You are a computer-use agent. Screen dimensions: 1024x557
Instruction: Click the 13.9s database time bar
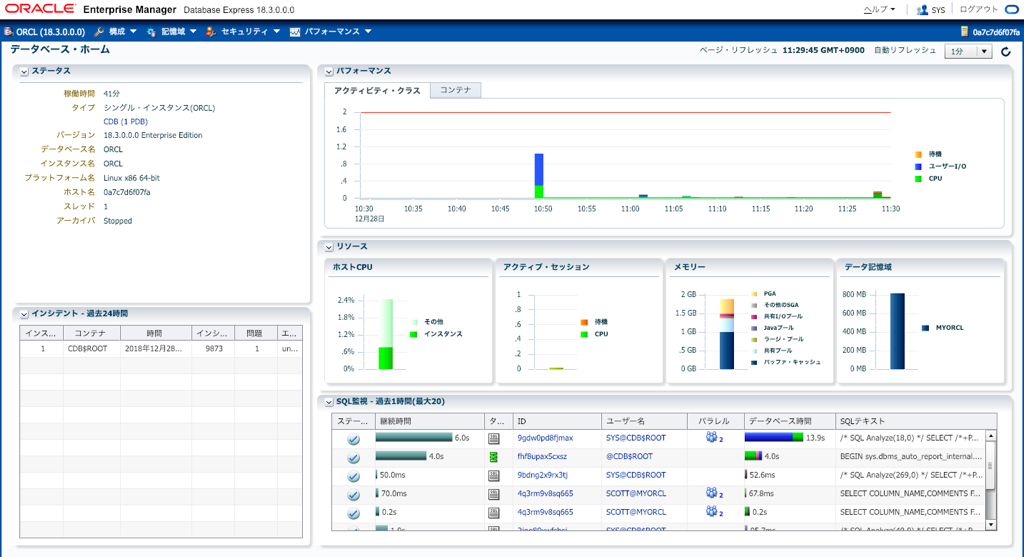[x=774, y=438]
